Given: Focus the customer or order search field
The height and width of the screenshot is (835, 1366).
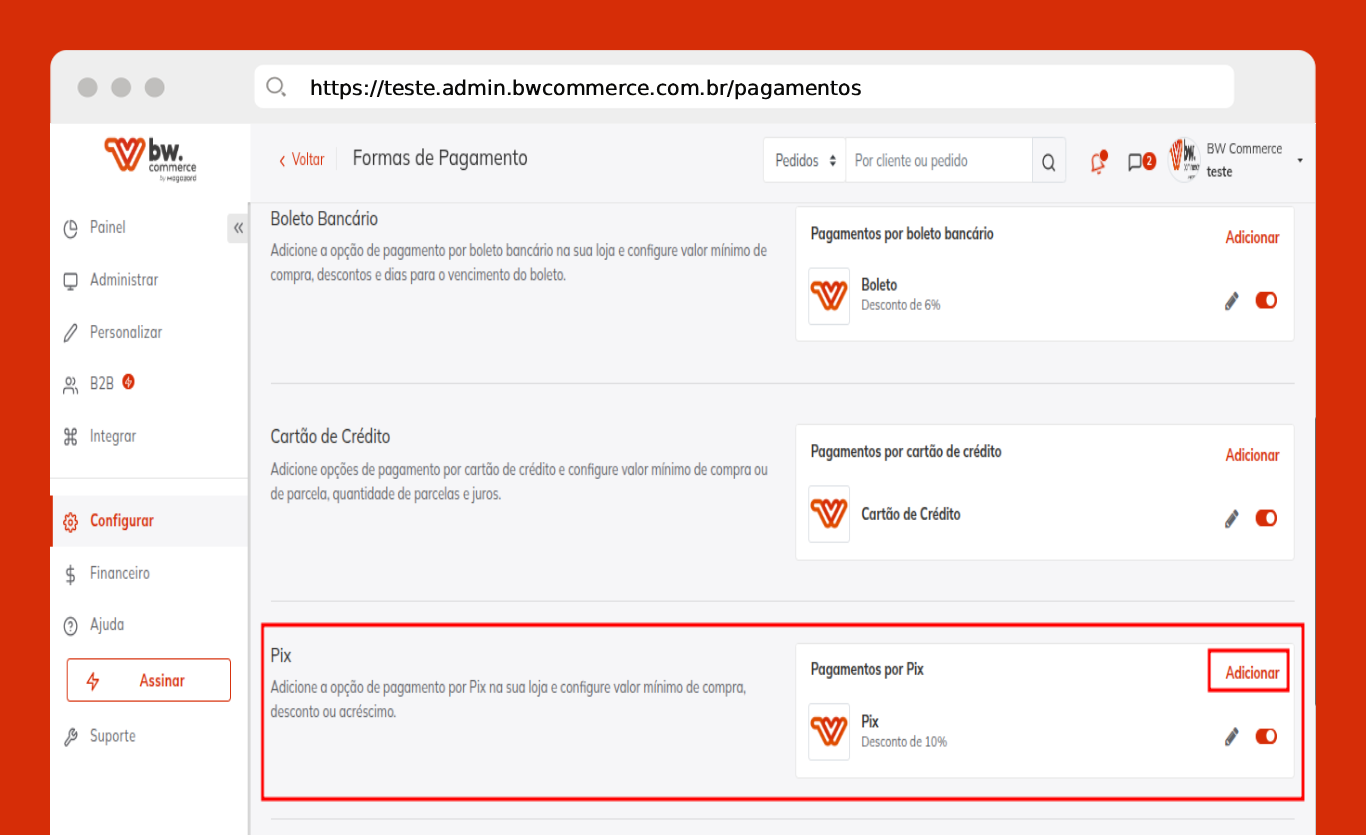Looking at the screenshot, I should click(937, 161).
